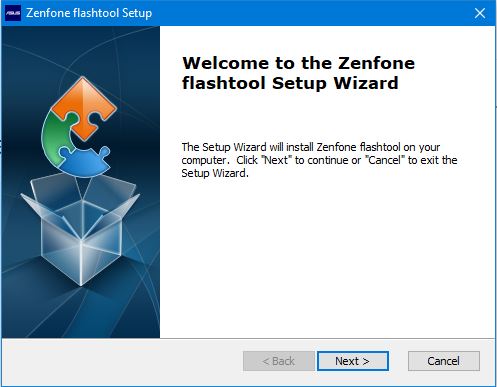This screenshot has height=387, width=497.
Task: Click the word "Next" in the description
Action: [276, 160]
